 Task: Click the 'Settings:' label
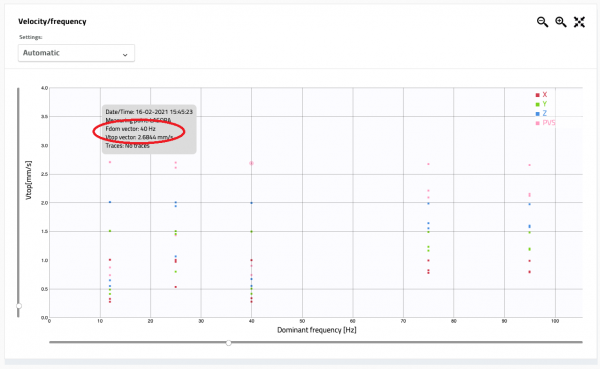[x=31, y=37]
